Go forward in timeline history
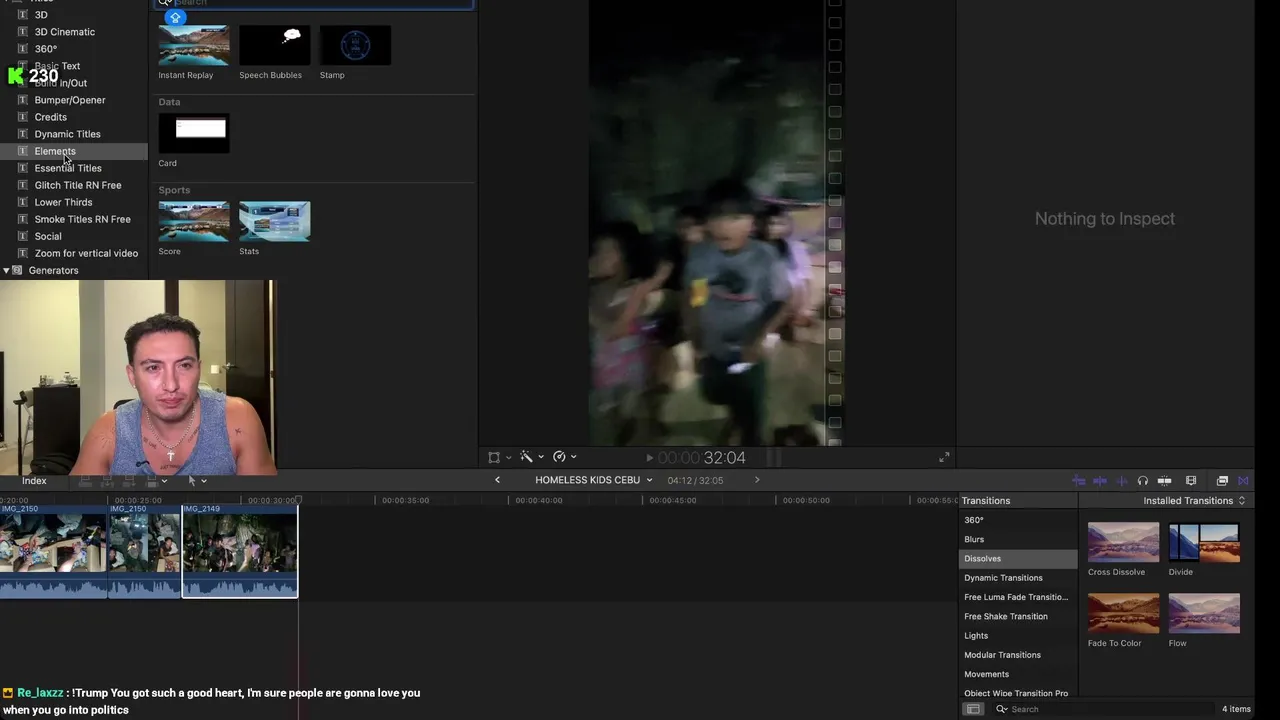 click(x=757, y=480)
